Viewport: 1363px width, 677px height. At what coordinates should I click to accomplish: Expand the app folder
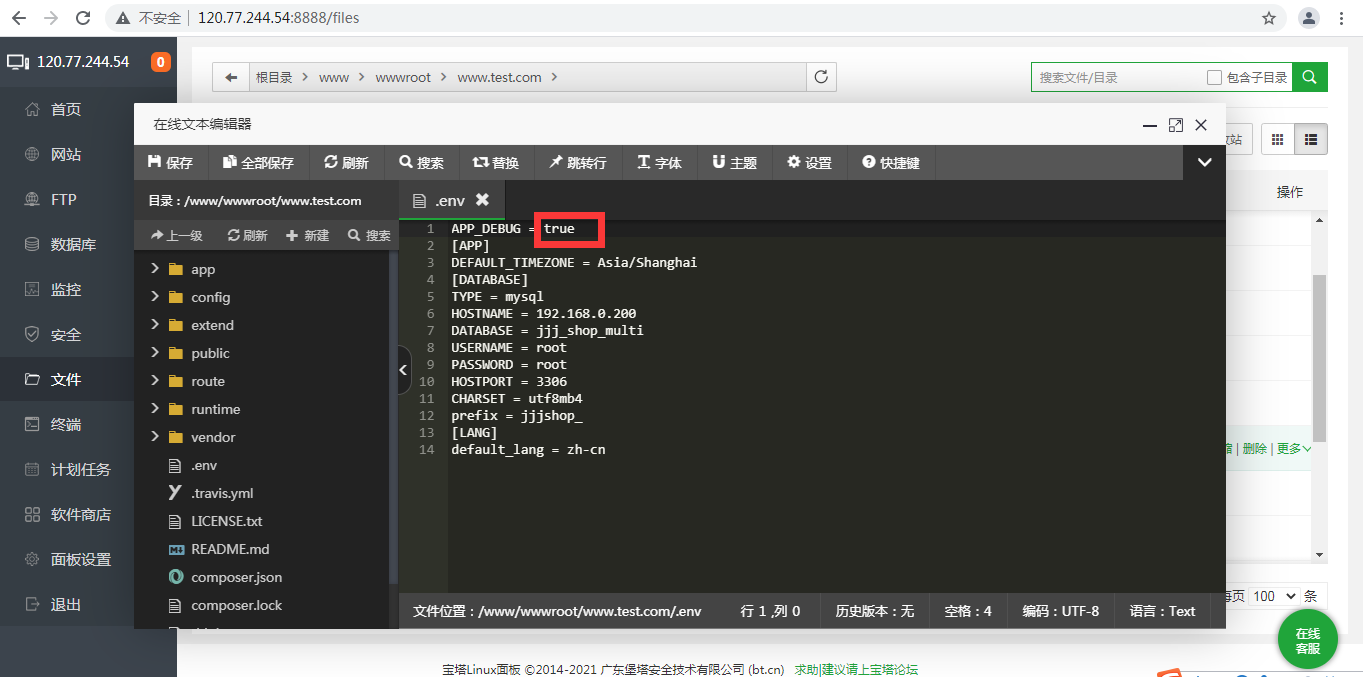[x=154, y=269]
